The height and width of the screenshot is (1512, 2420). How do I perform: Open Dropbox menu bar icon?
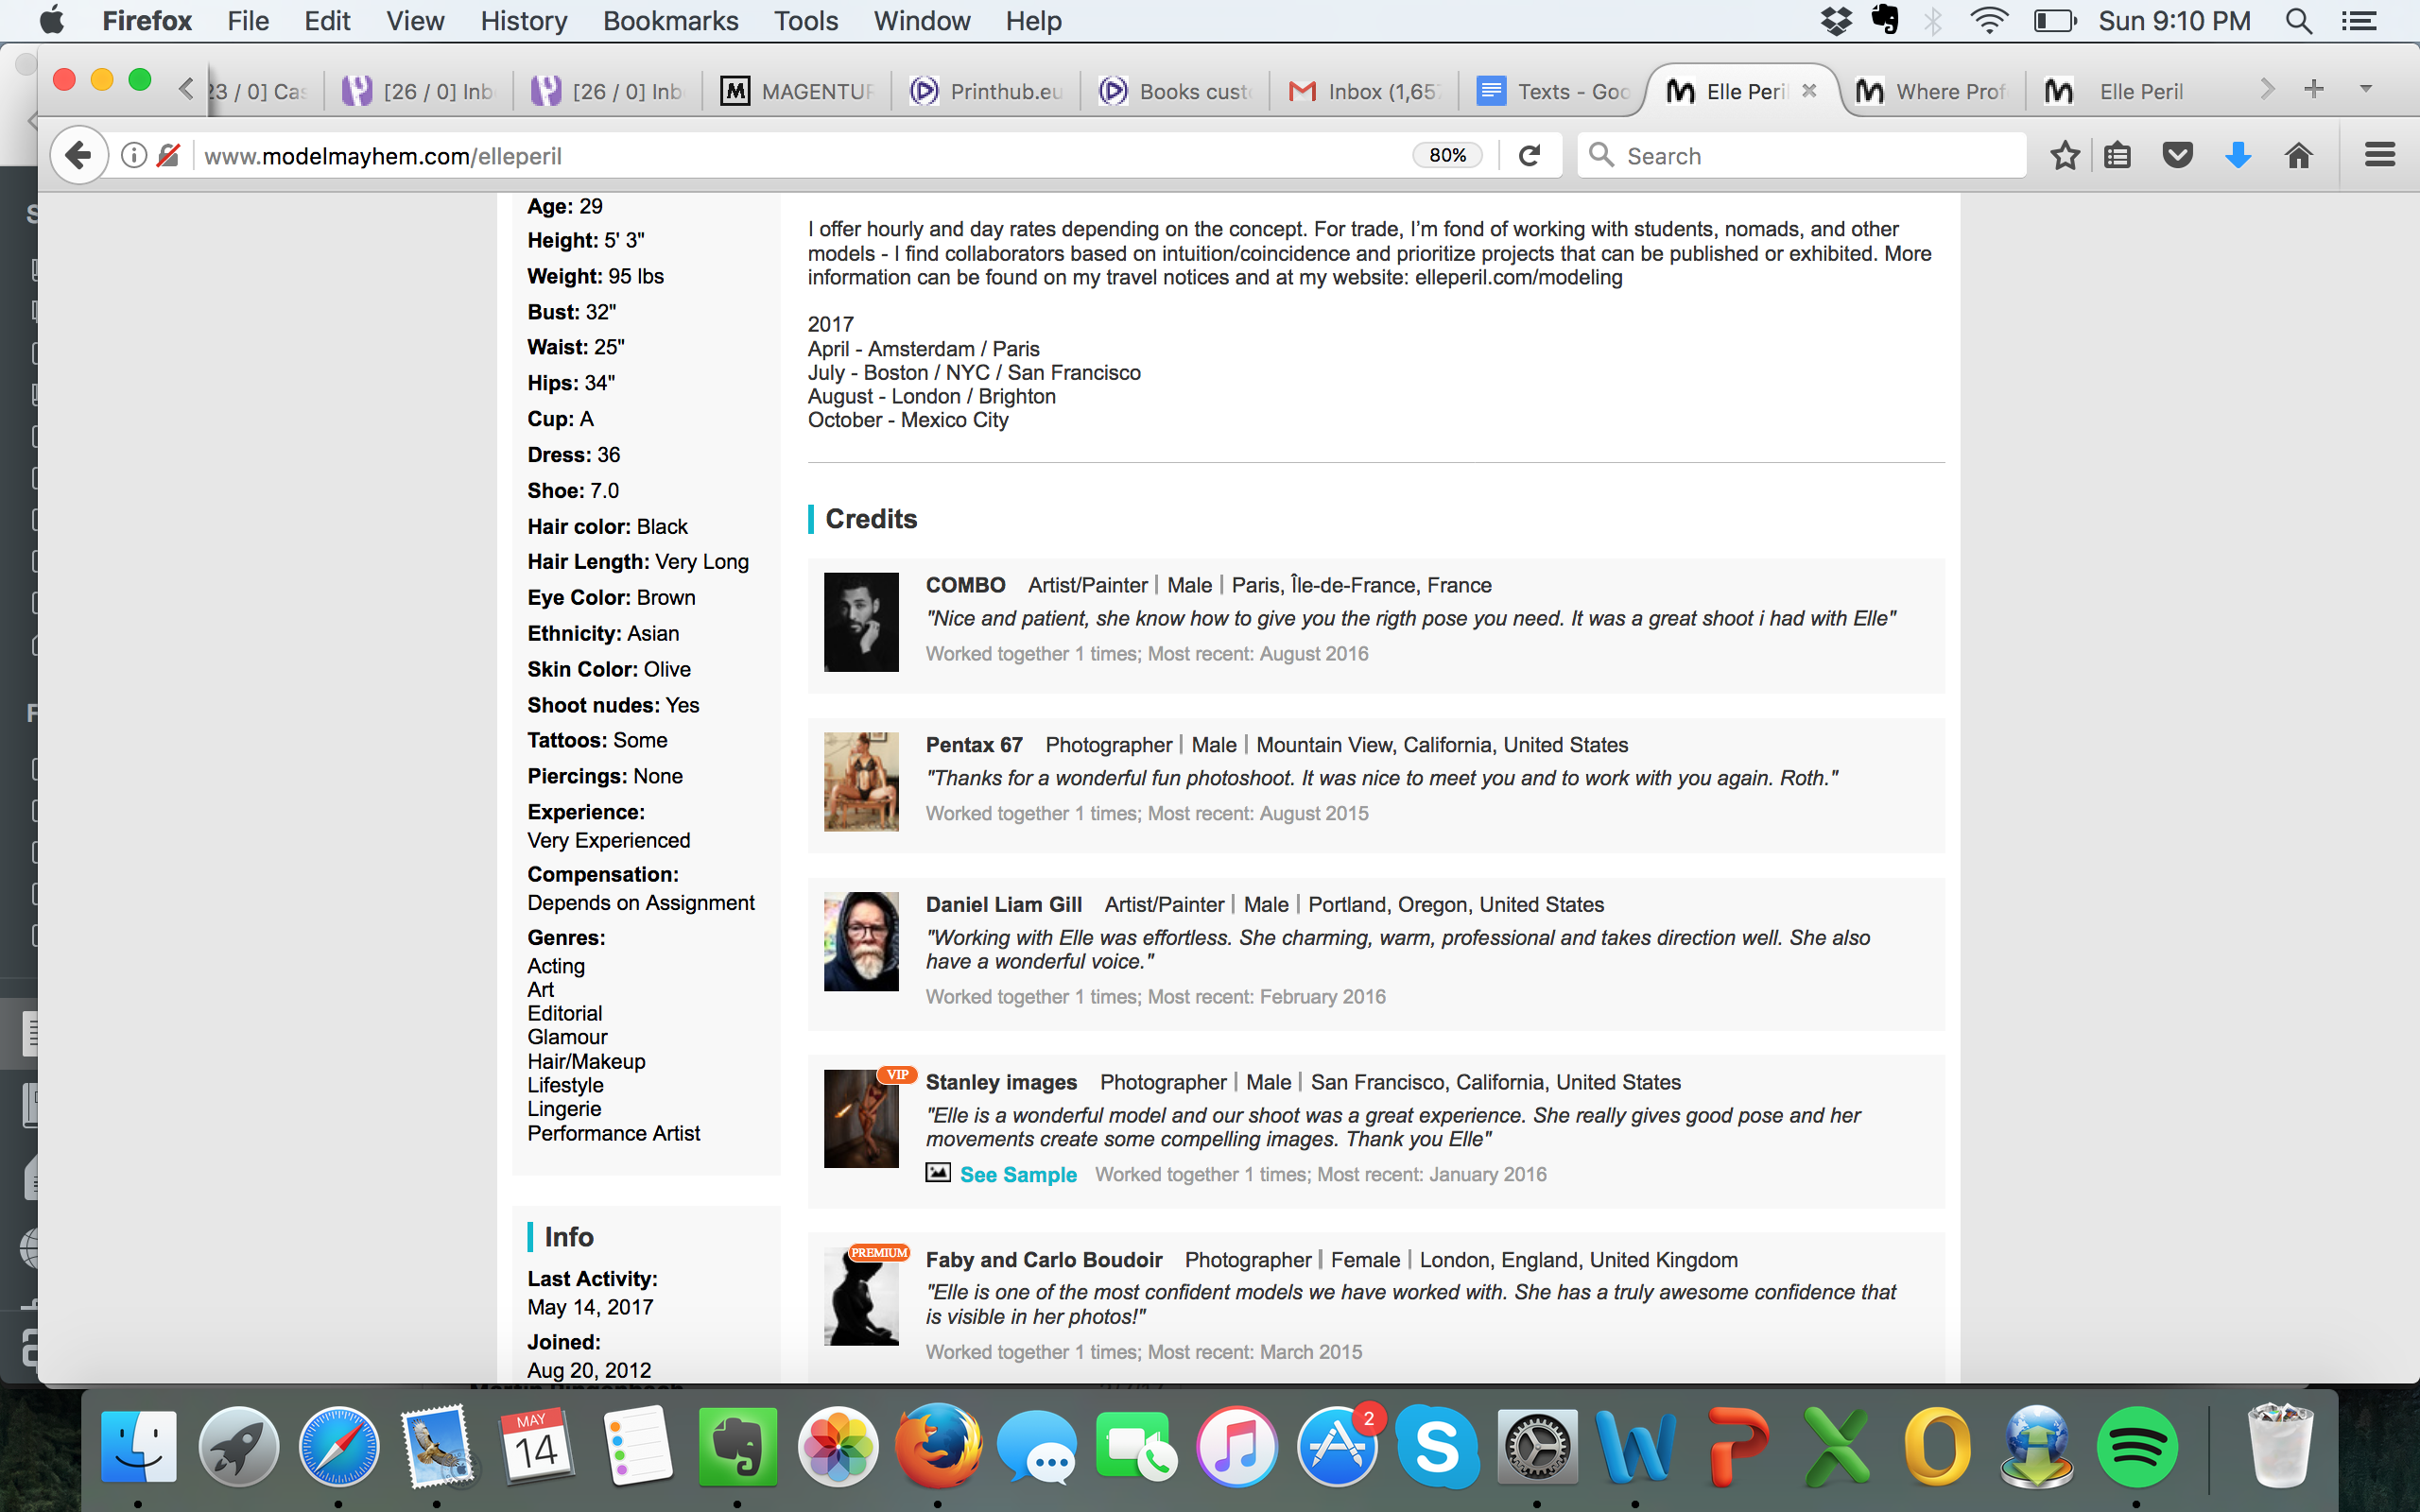[1836, 21]
